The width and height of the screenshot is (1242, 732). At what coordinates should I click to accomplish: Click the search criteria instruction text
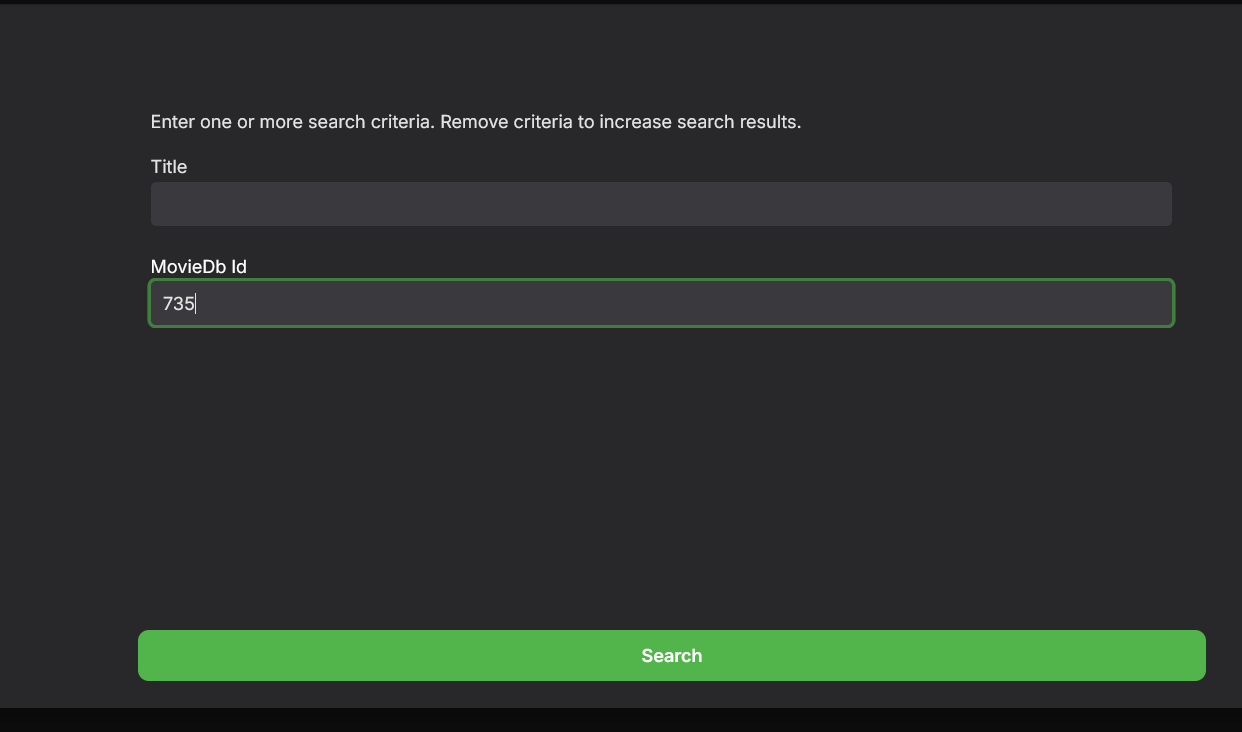coord(475,122)
